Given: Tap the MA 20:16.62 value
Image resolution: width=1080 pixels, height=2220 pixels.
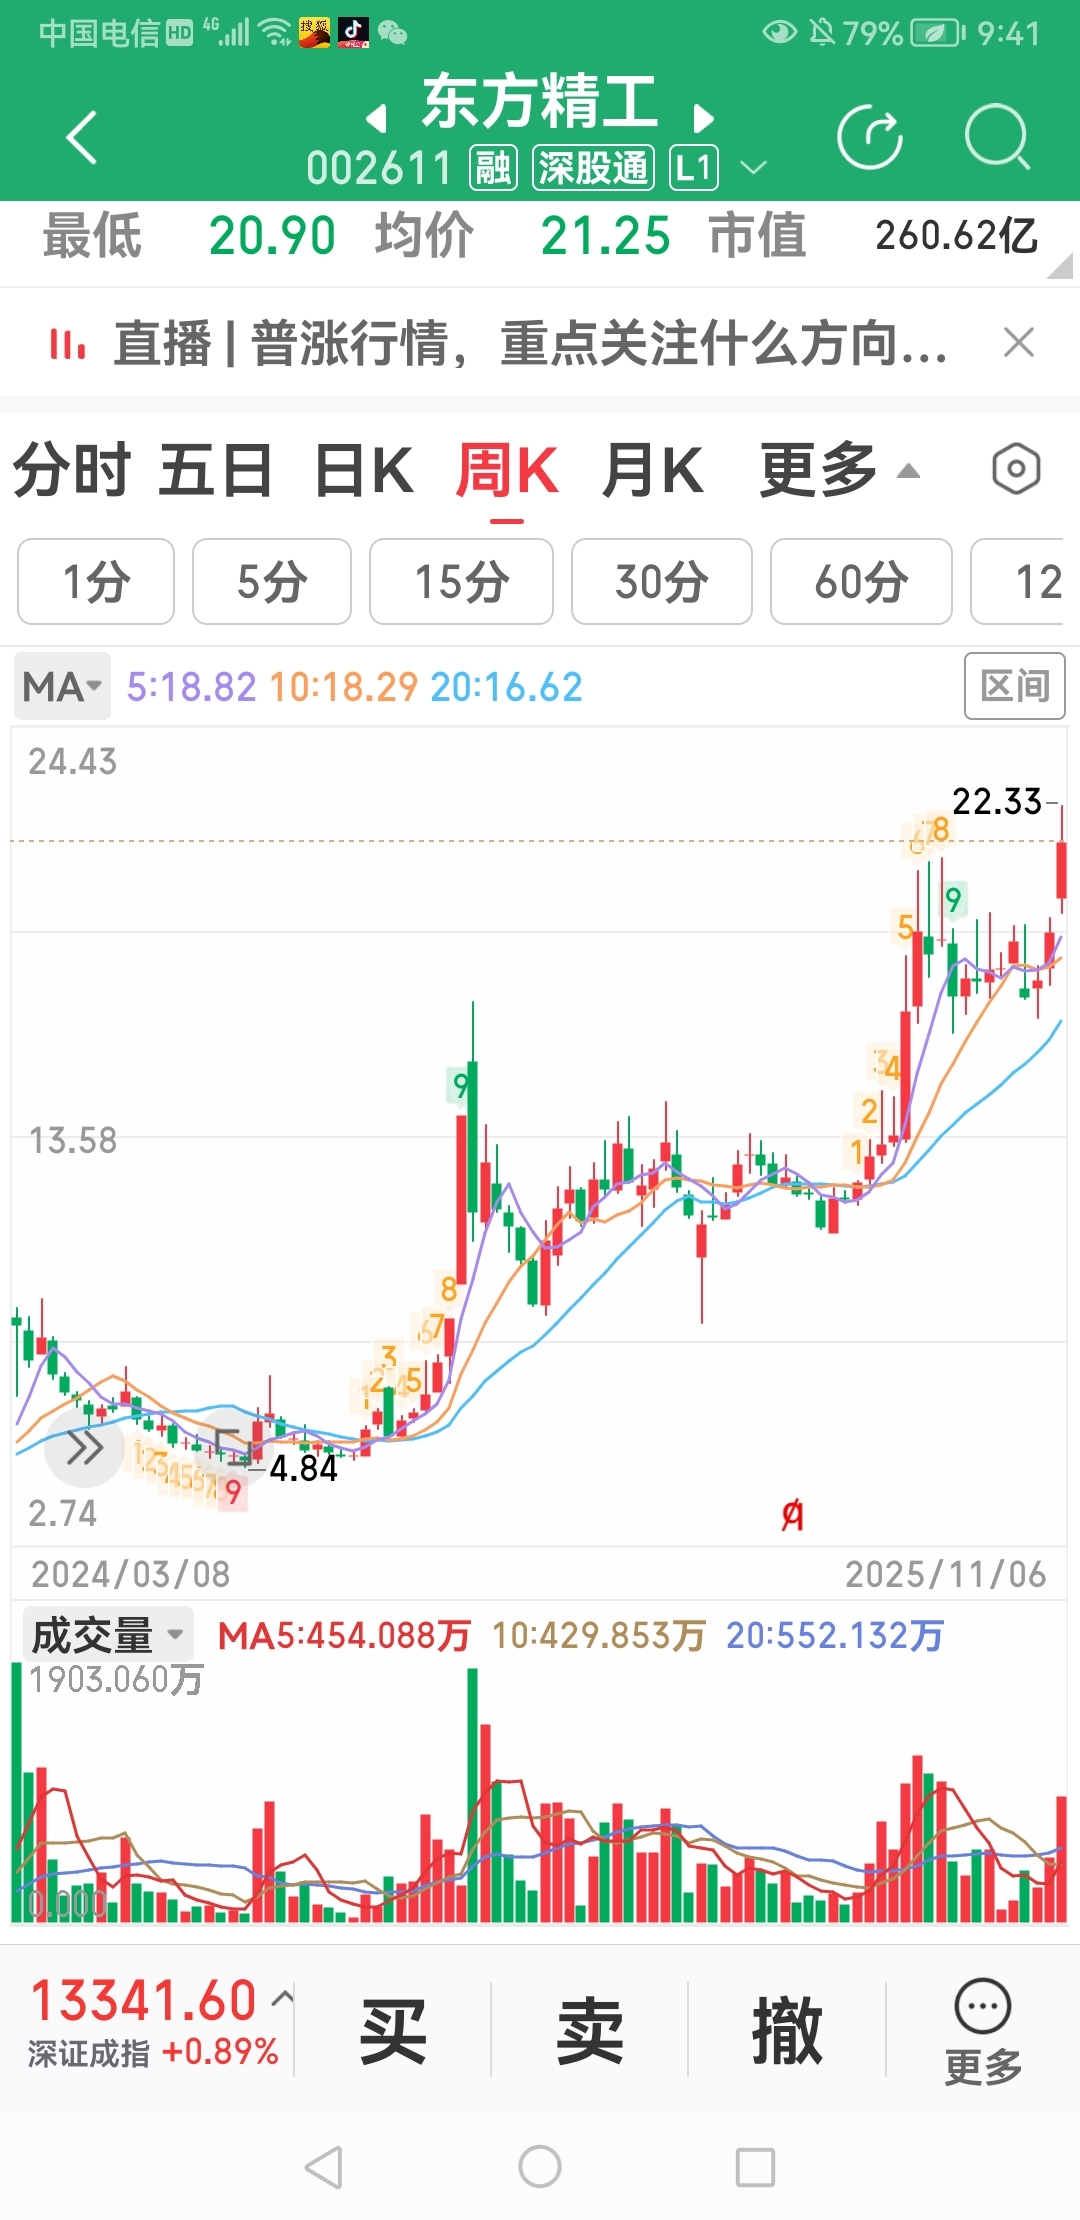Looking at the screenshot, I should [506, 687].
